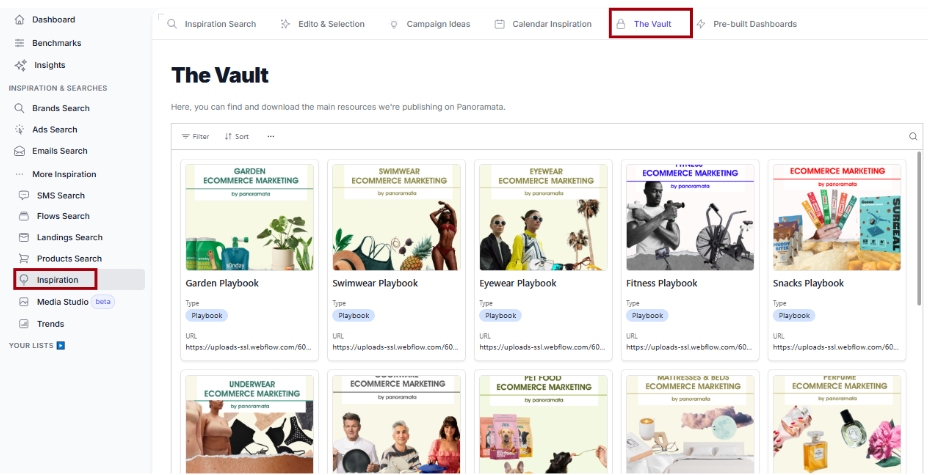The width and height of the screenshot is (928, 475).
Task: Click the Campaign Ideas tab lightbulb icon
Action: coord(394,24)
